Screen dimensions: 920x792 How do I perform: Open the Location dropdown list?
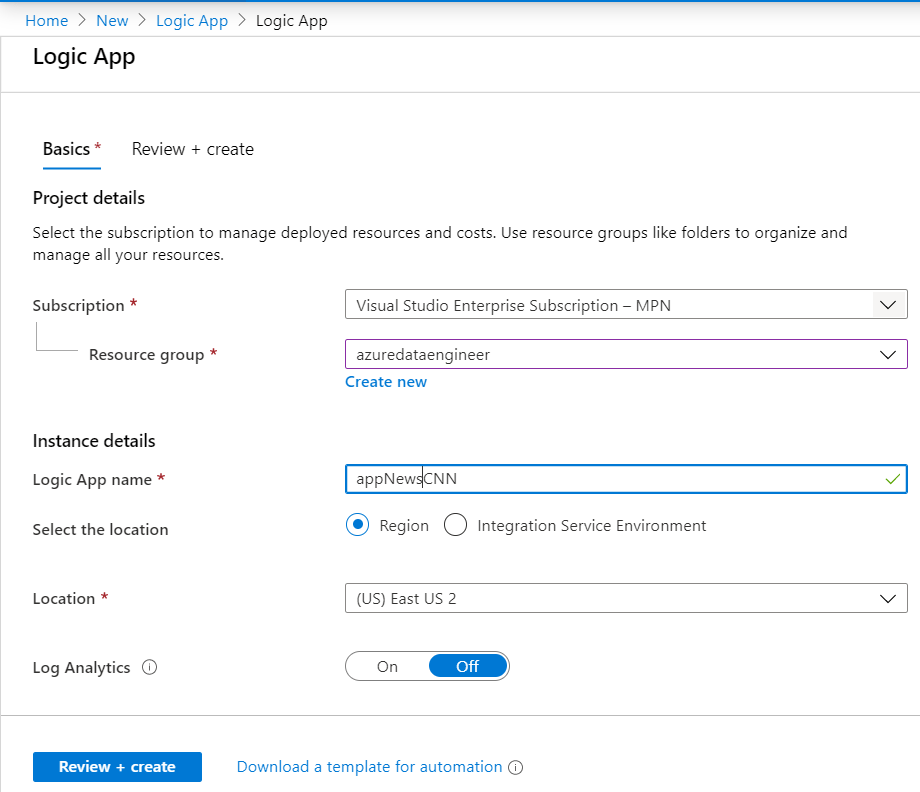[x=625, y=599]
